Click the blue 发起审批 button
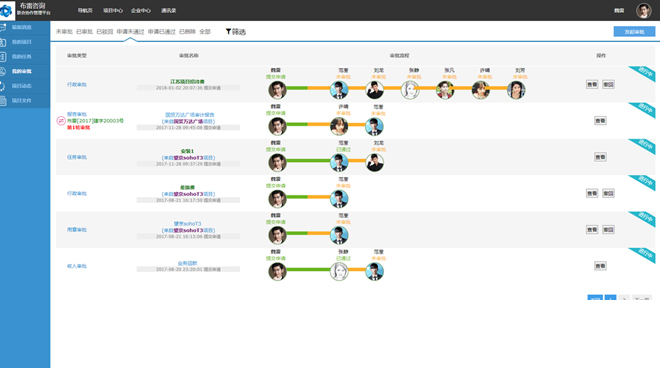660x368 pixels. pos(634,32)
